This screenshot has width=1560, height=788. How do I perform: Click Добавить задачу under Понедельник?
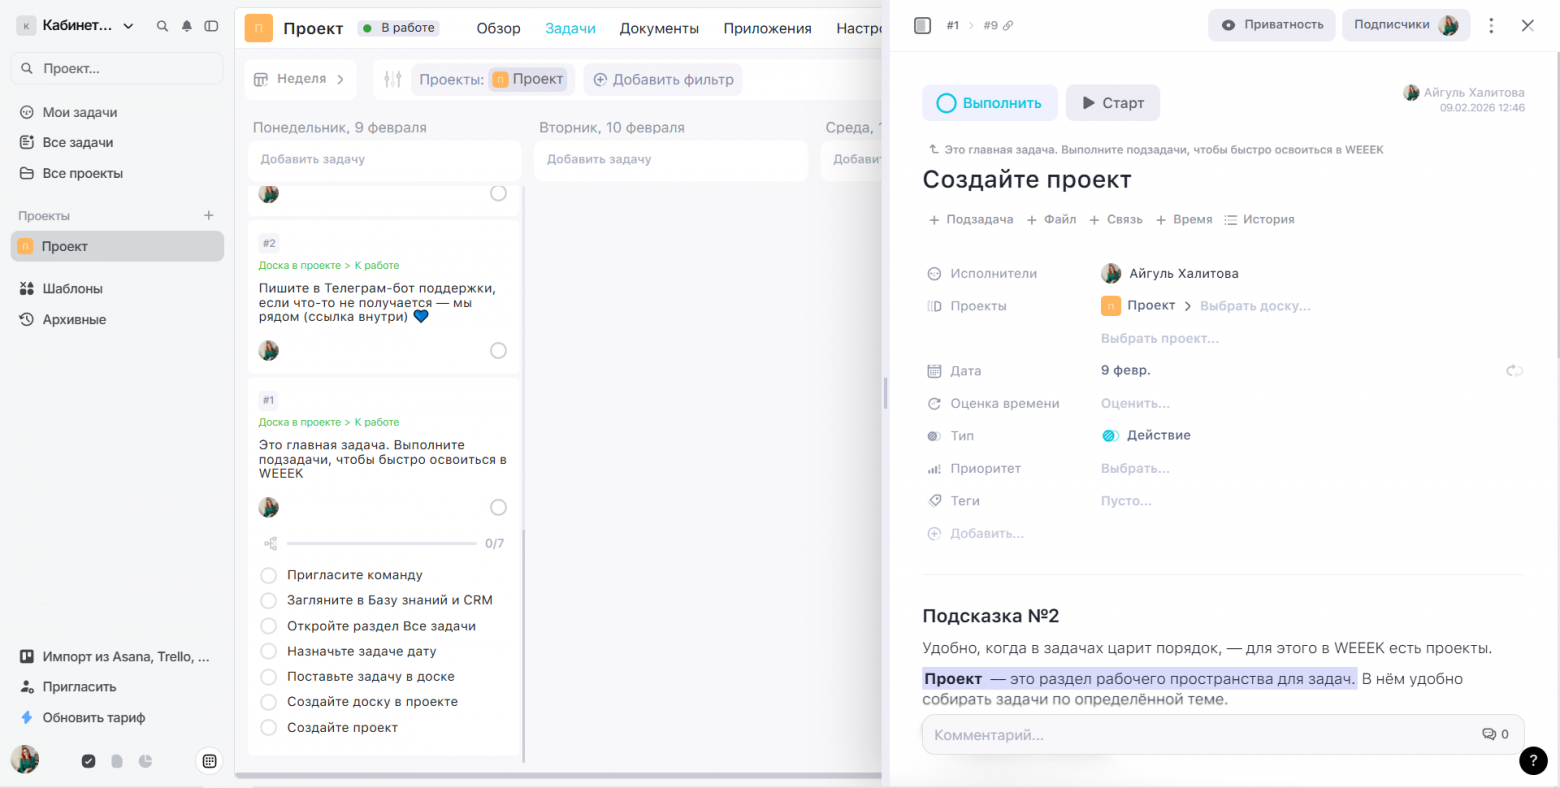tap(385, 159)
